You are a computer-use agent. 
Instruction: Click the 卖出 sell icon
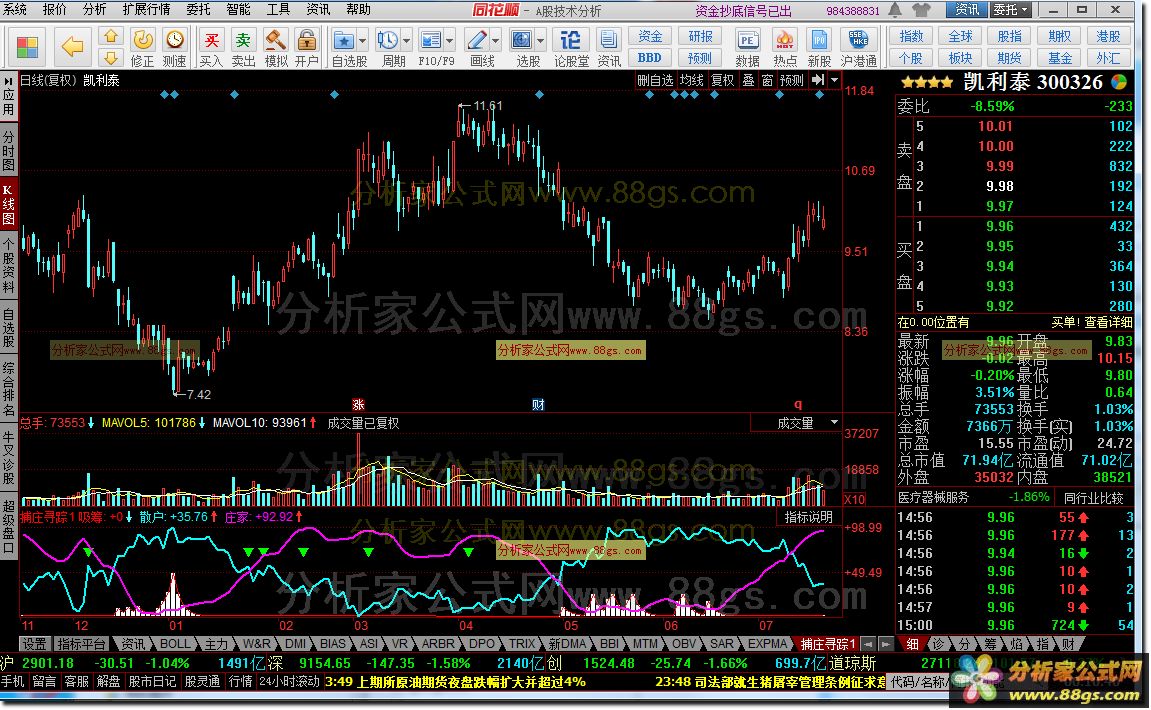coord(243,40)
